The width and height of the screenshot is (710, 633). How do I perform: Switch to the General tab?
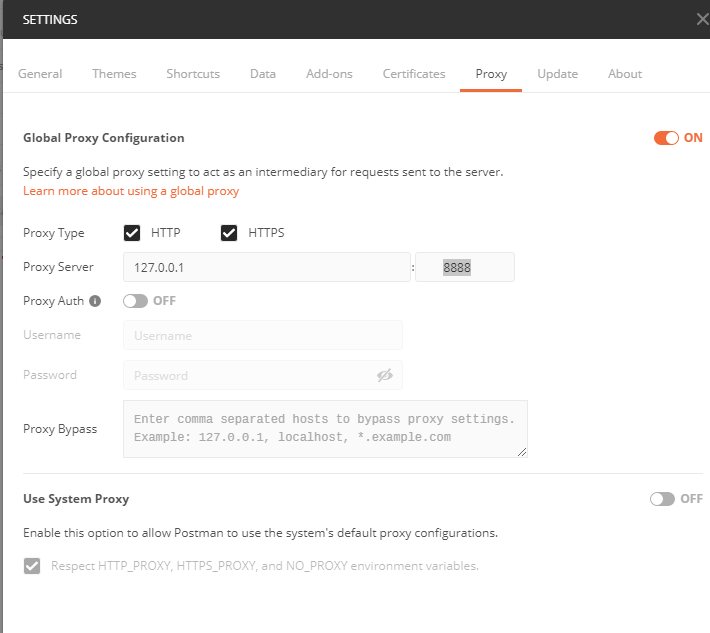(40, 74)
